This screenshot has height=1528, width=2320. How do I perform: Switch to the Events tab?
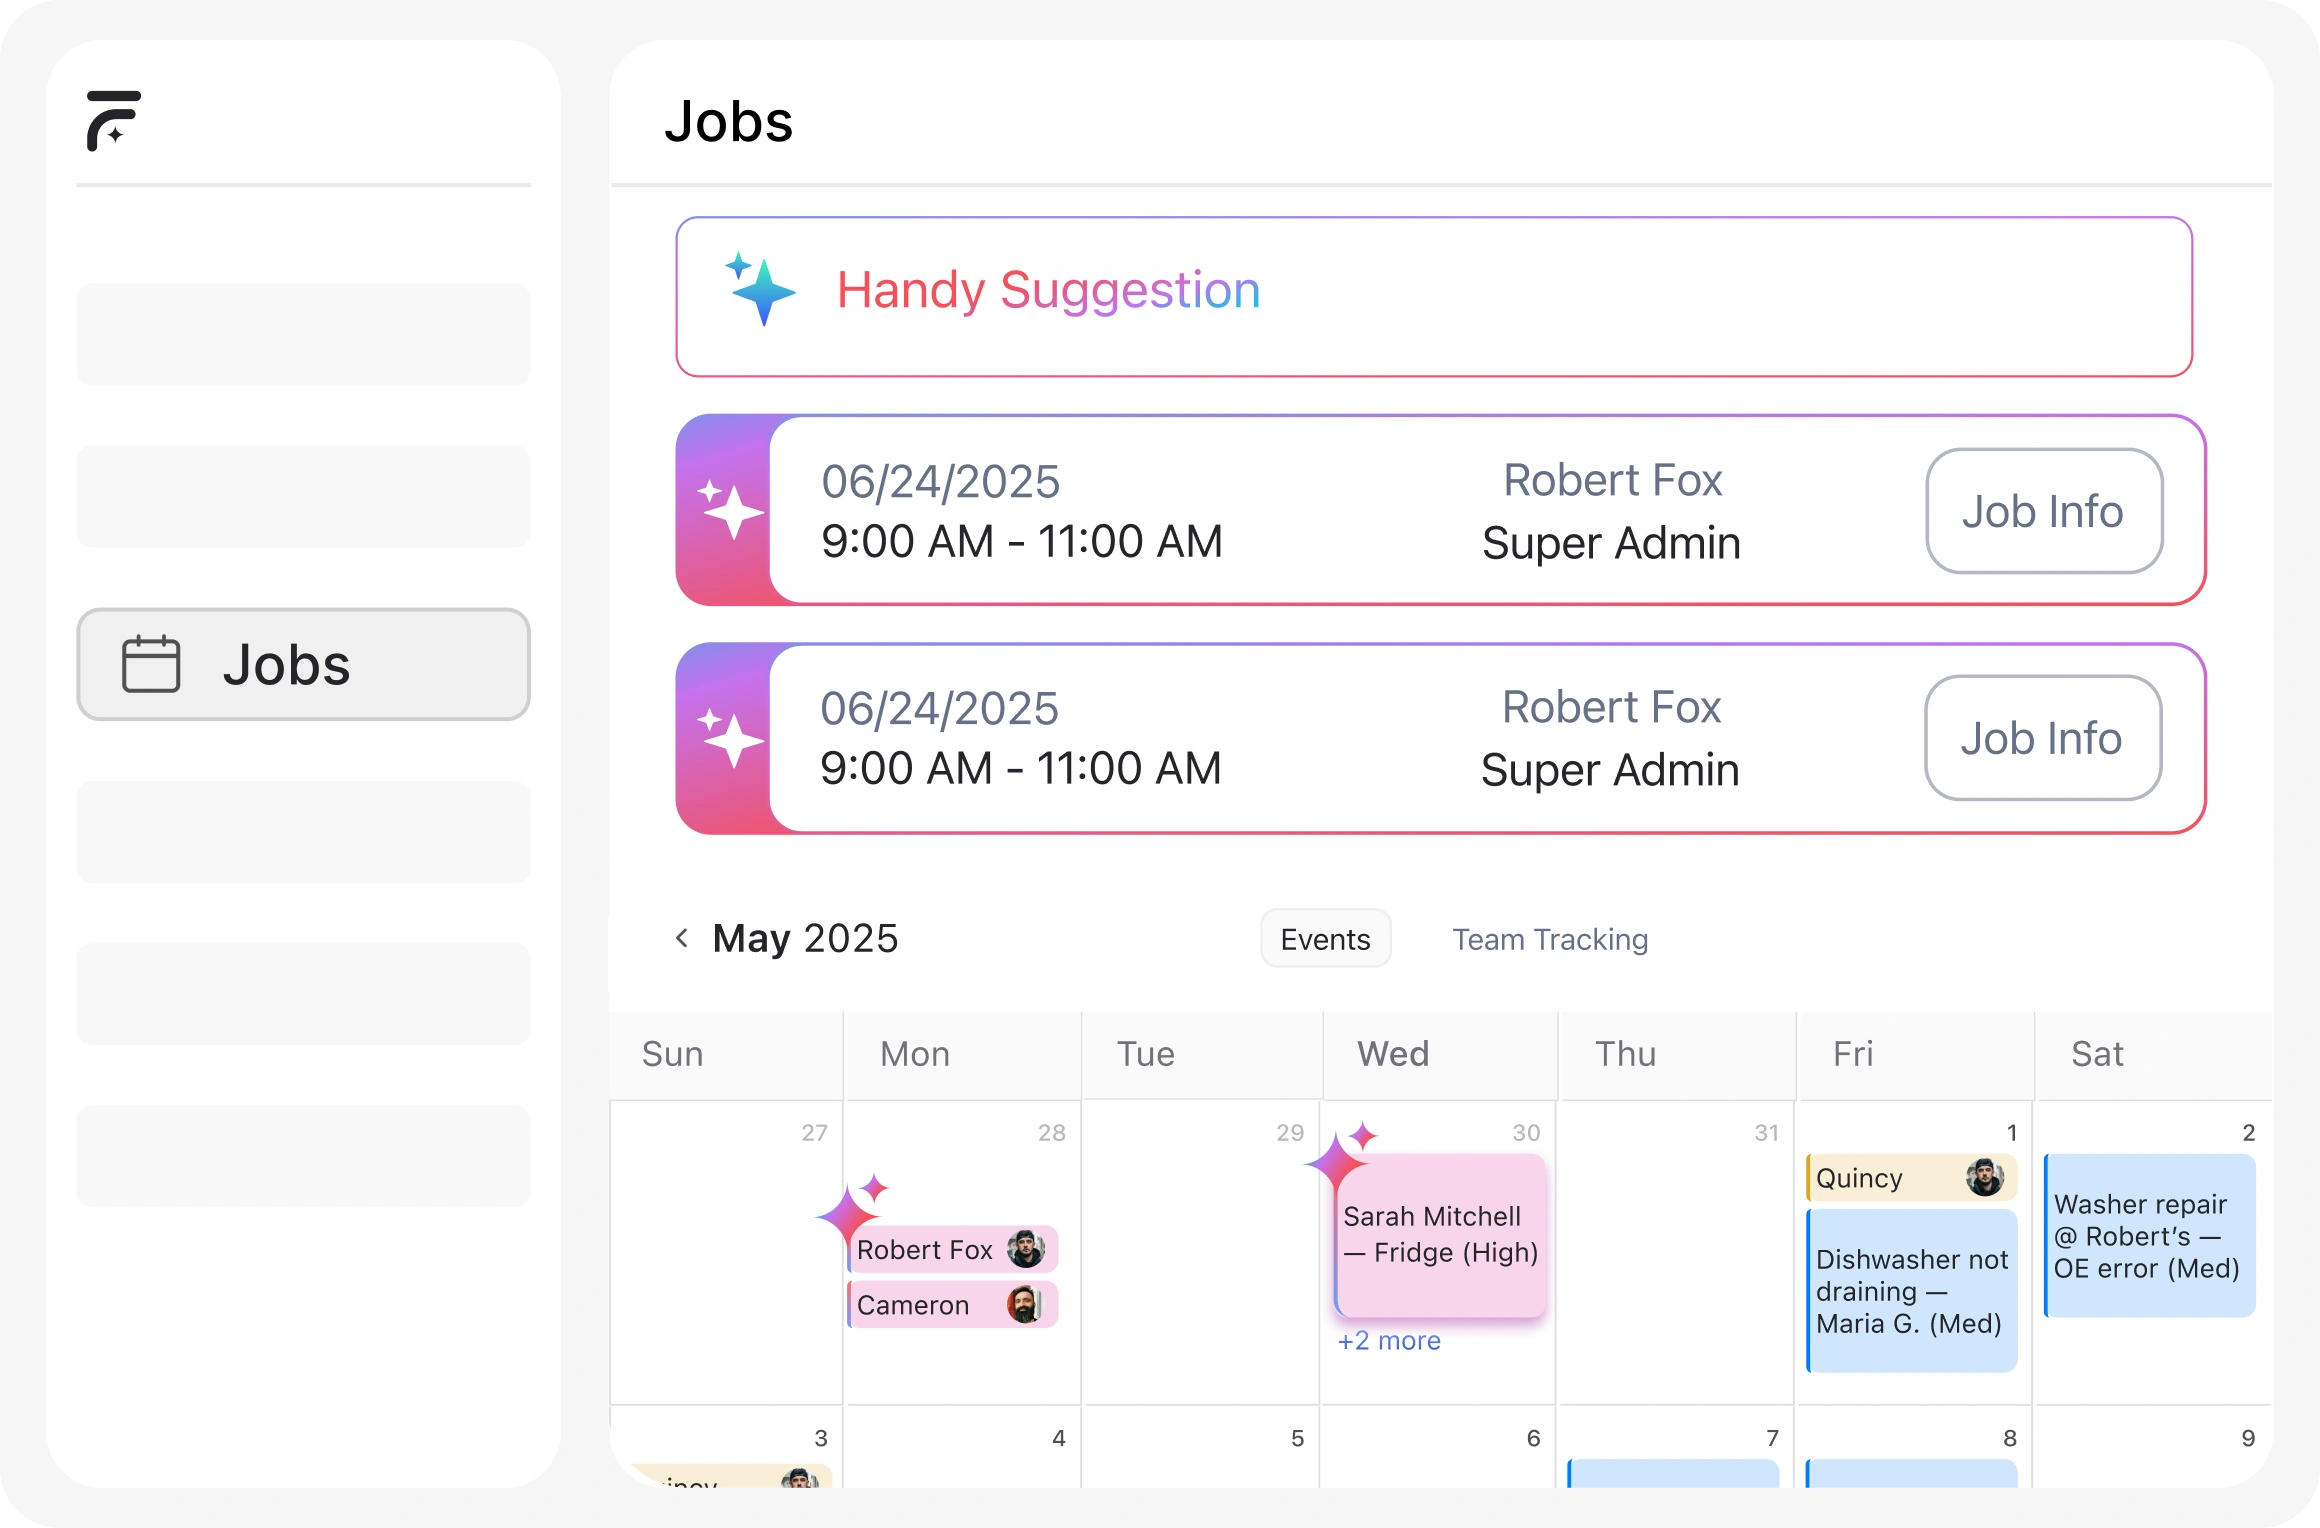[1325, 939]
